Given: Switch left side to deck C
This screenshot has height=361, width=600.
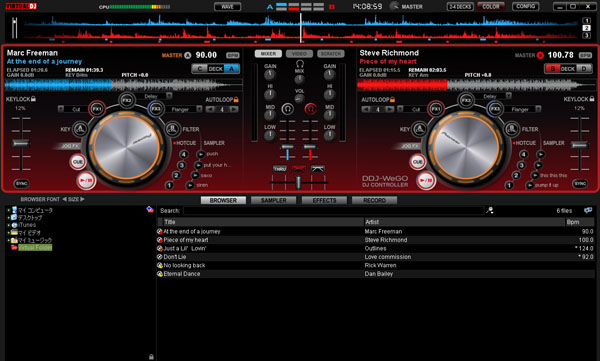Looking at the screenshot, I should pos(199,69).
